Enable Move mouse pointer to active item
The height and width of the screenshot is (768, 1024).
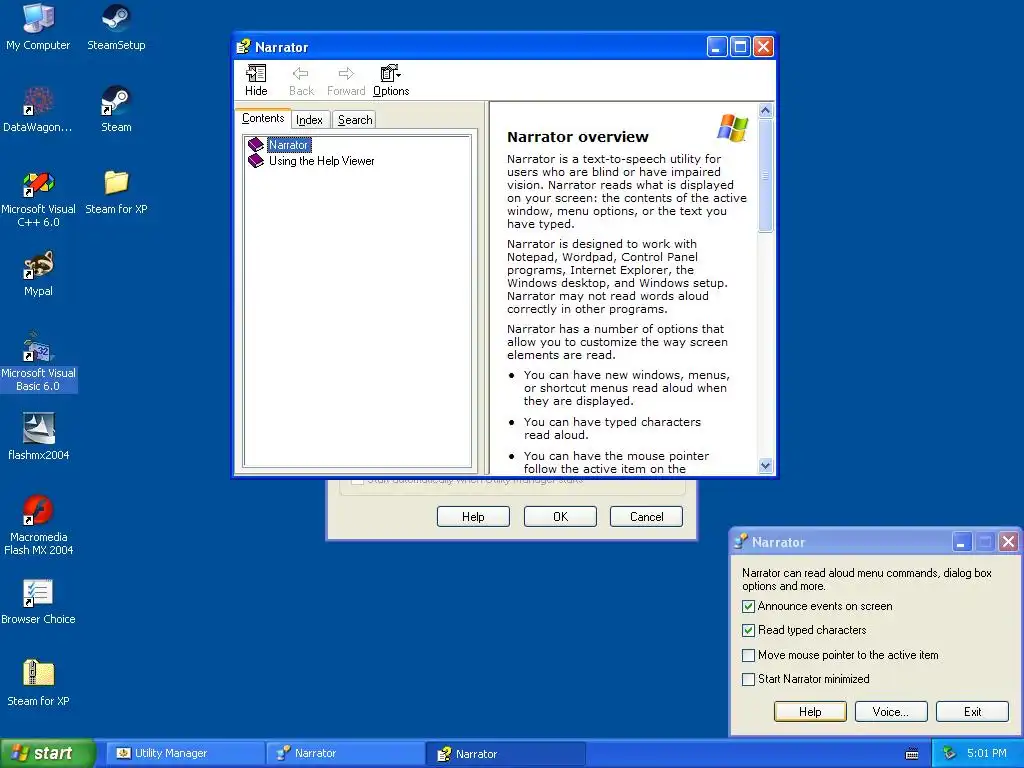(748, 655)
